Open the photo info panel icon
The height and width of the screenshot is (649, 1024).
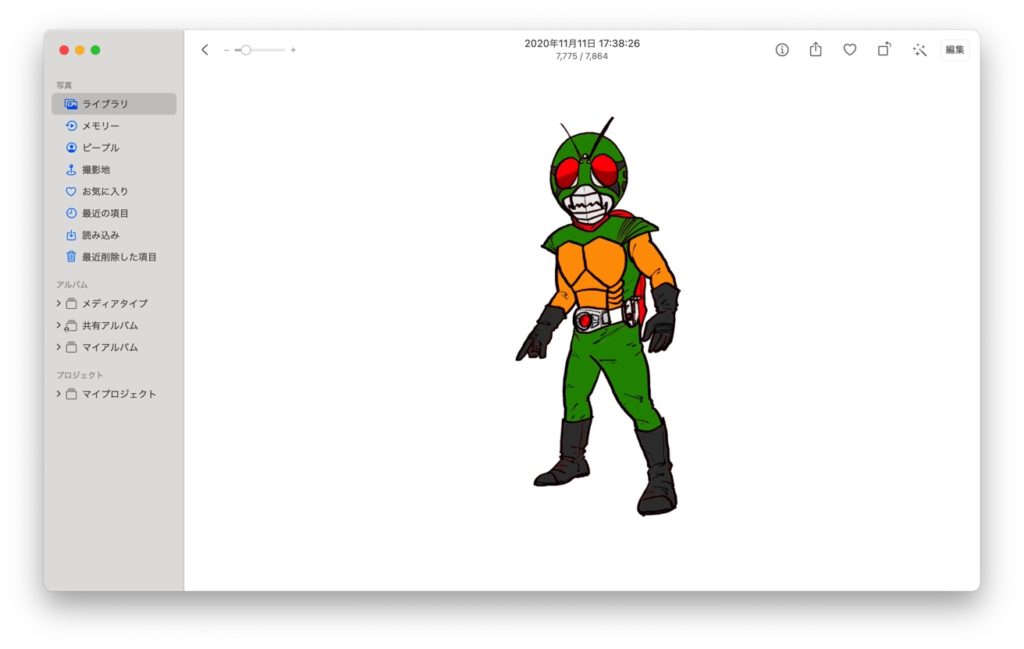point(782,50)
